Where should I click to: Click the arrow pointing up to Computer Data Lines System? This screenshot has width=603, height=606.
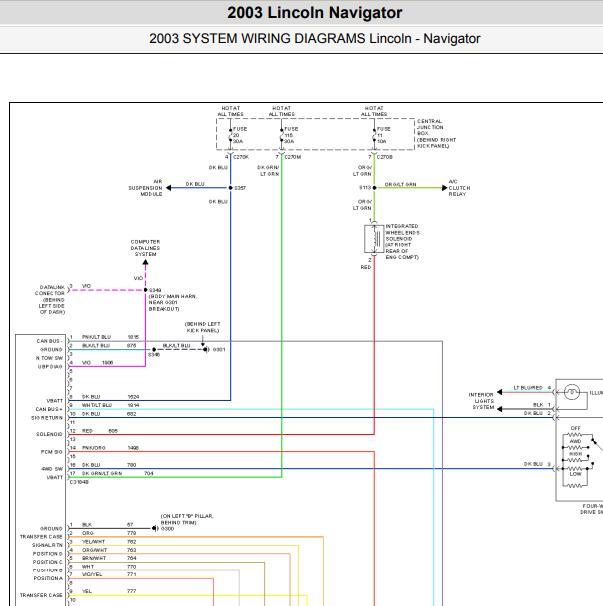(x=145, y=262)
